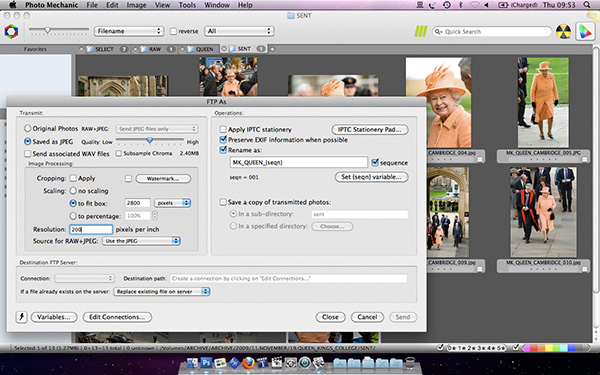
Task: Select Original Photos radio button
Action: (x=28, y=129)
